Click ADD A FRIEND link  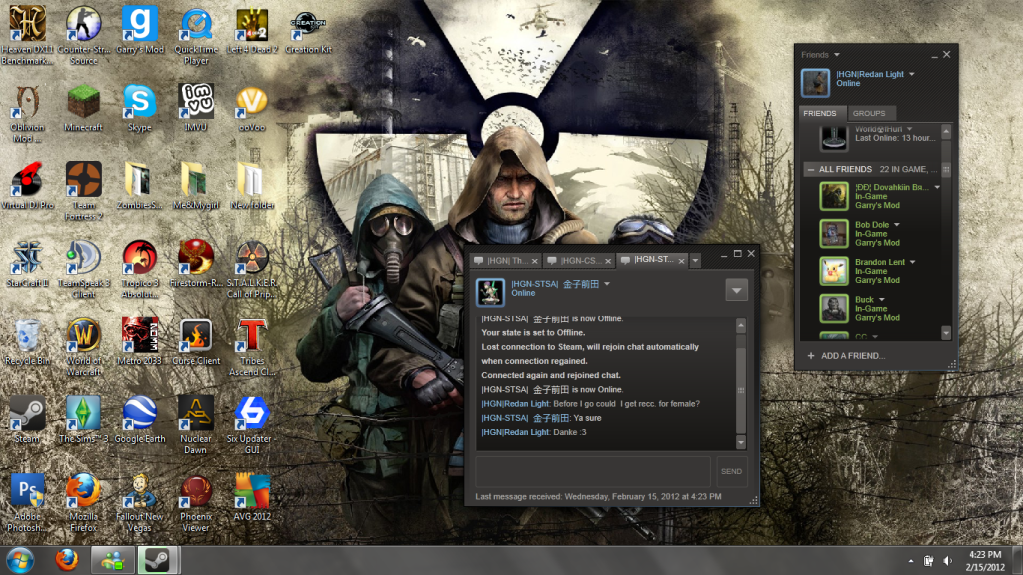846,356
